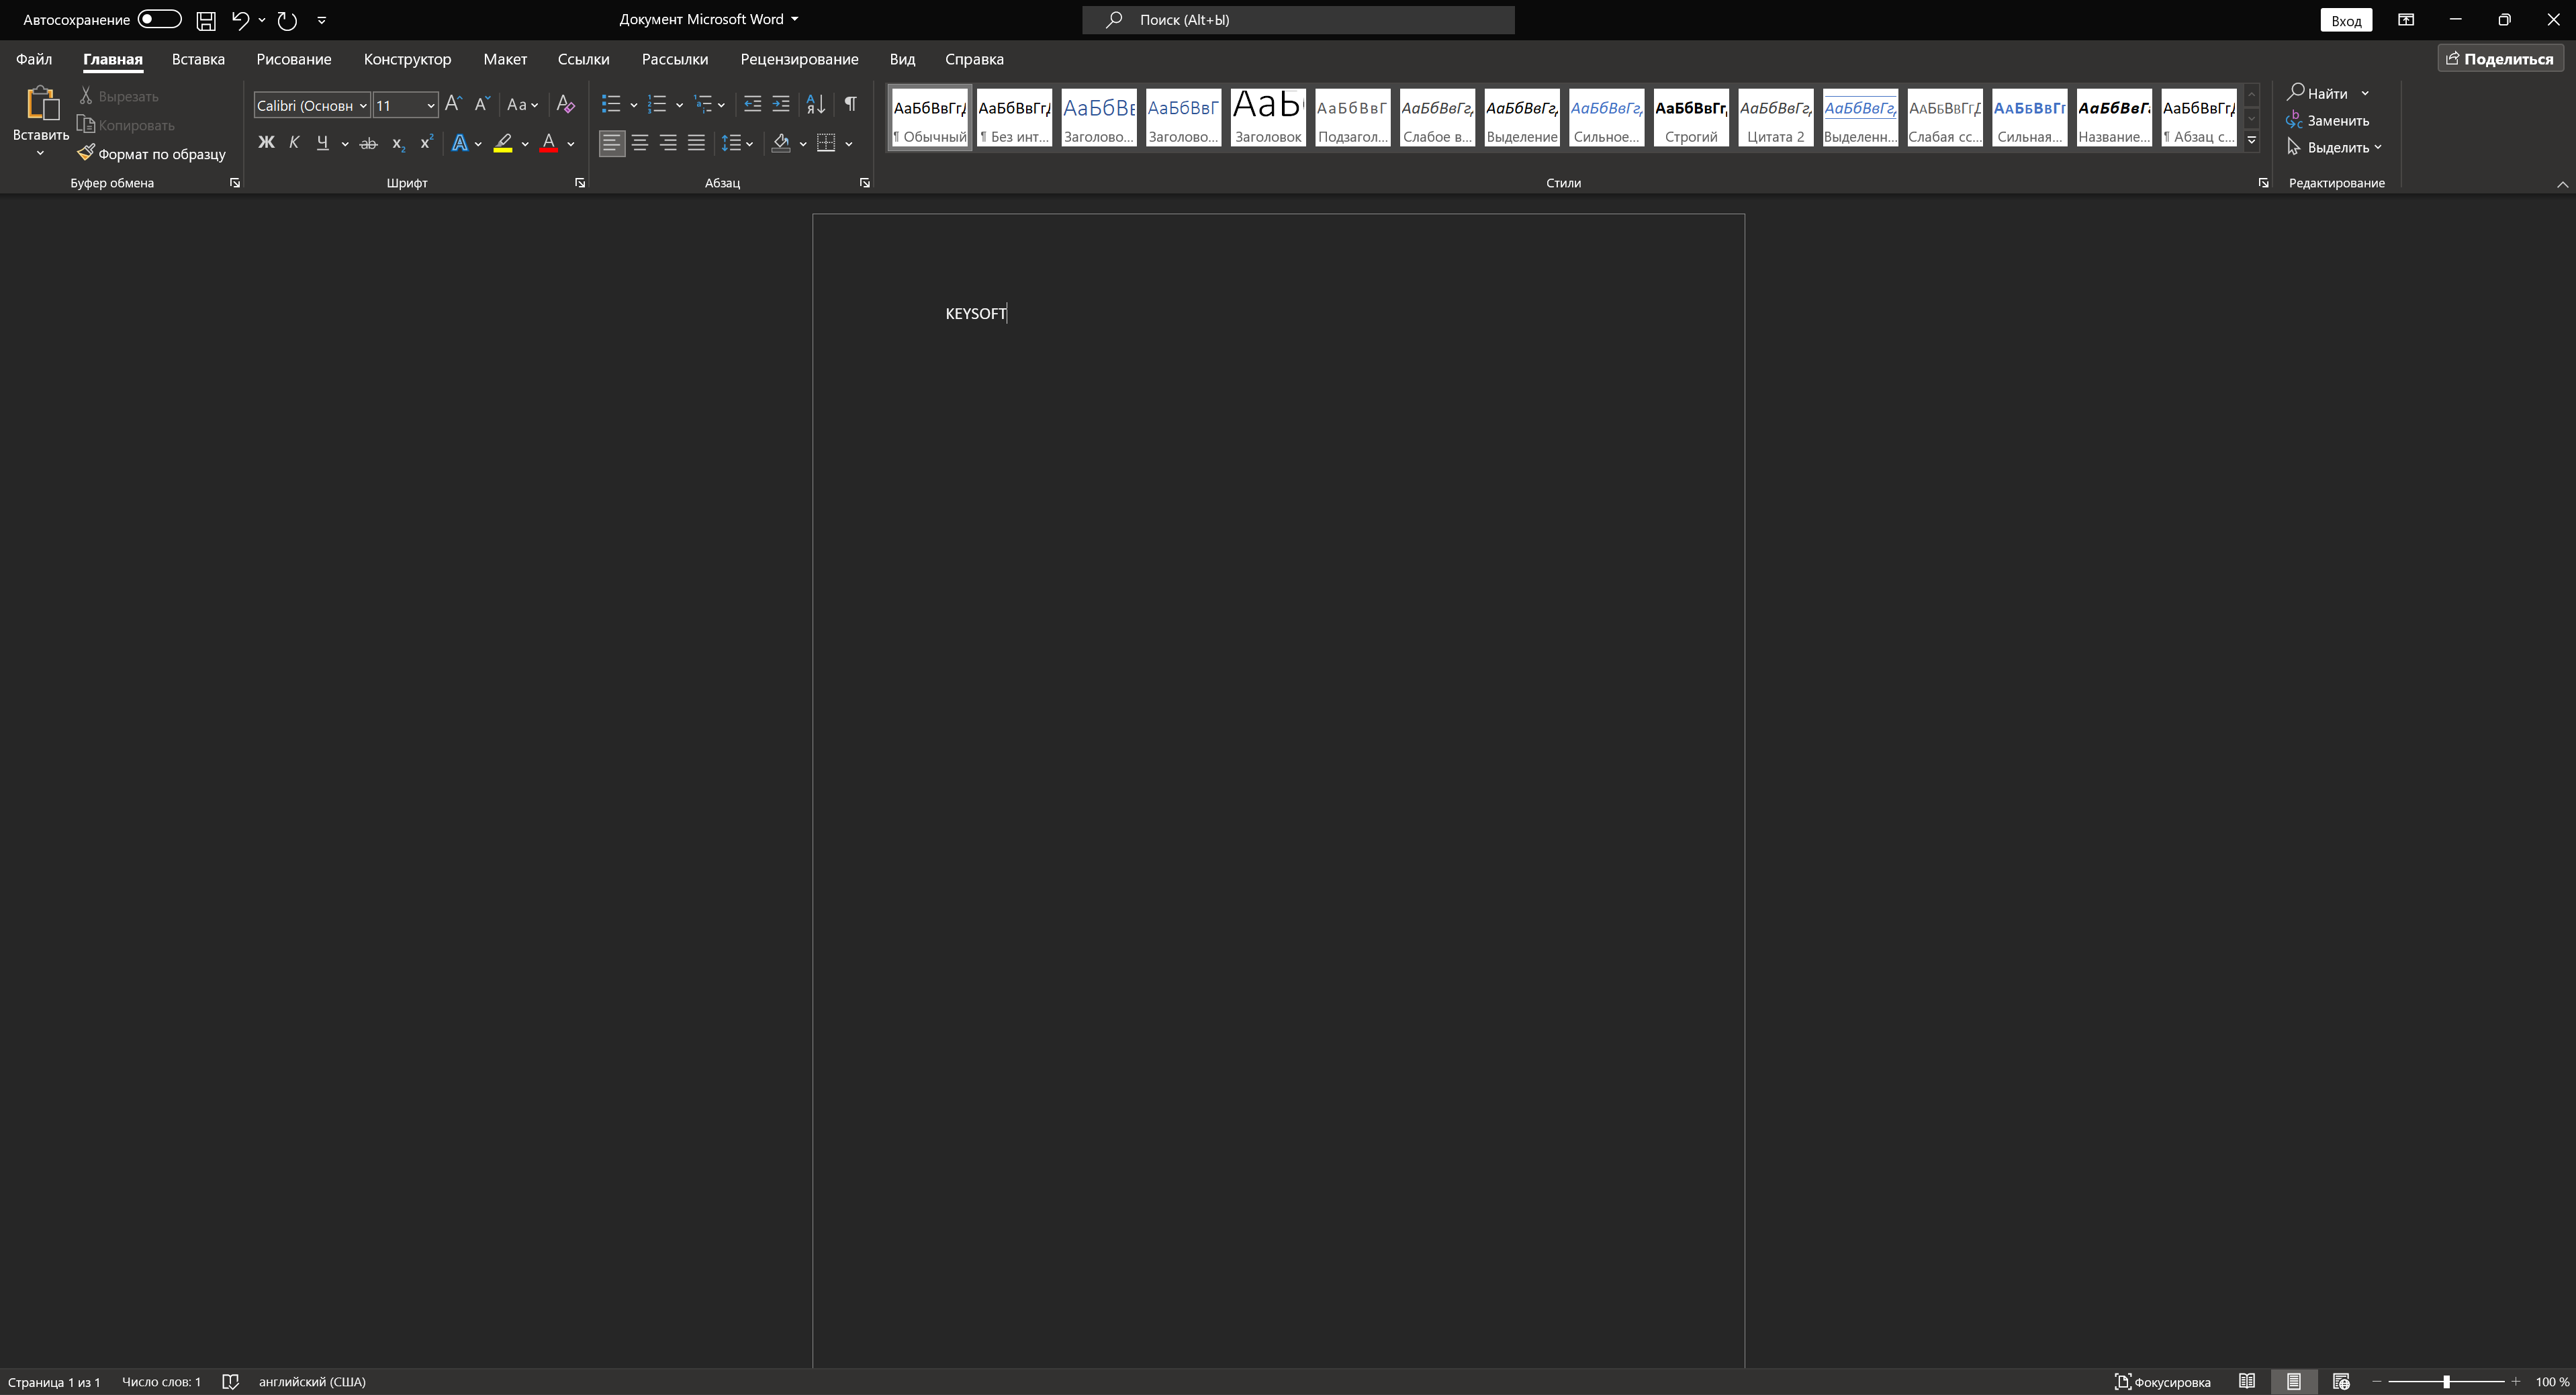The width and height of the screenshot is (2576, 1395).
Task: Click the search box Поиск (Alt+Ы)
Action: click(1298, 20)
